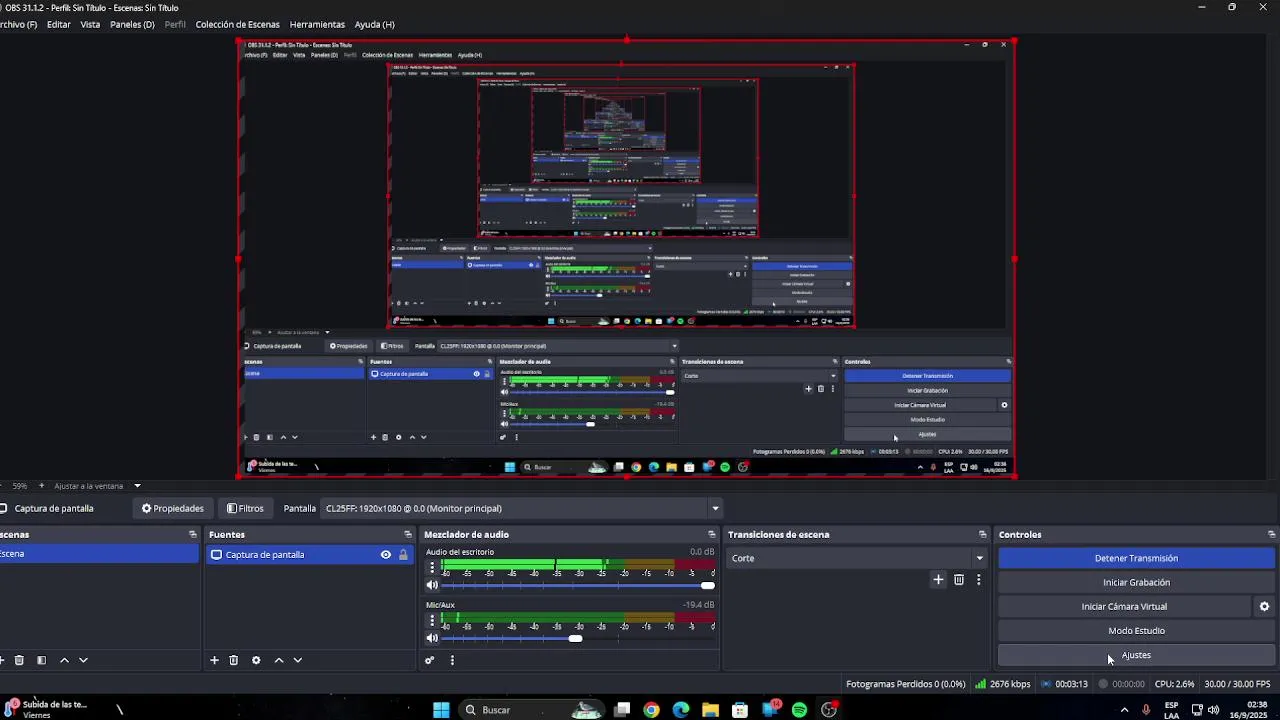Open transition properties three-dot menu
Image resolution: width=1280 pixels, height=720 pixels.
[x=978, y=579]
